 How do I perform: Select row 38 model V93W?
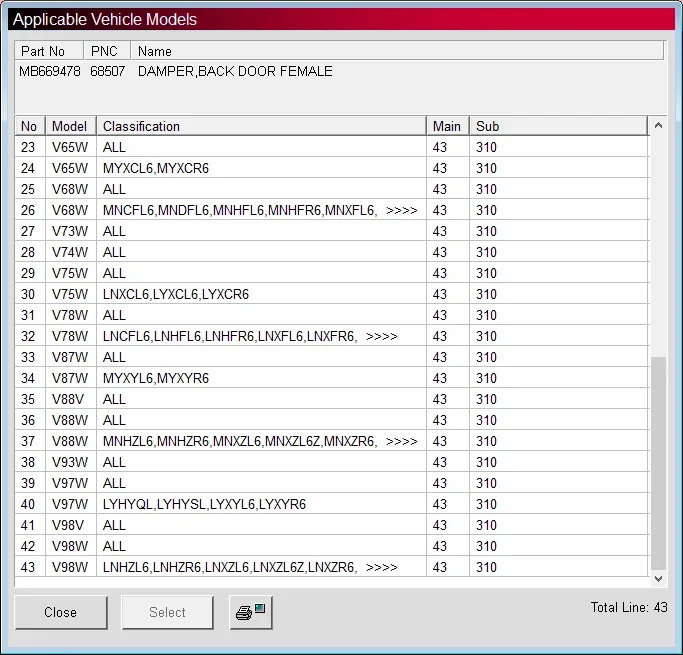click(x=70, y=462)
